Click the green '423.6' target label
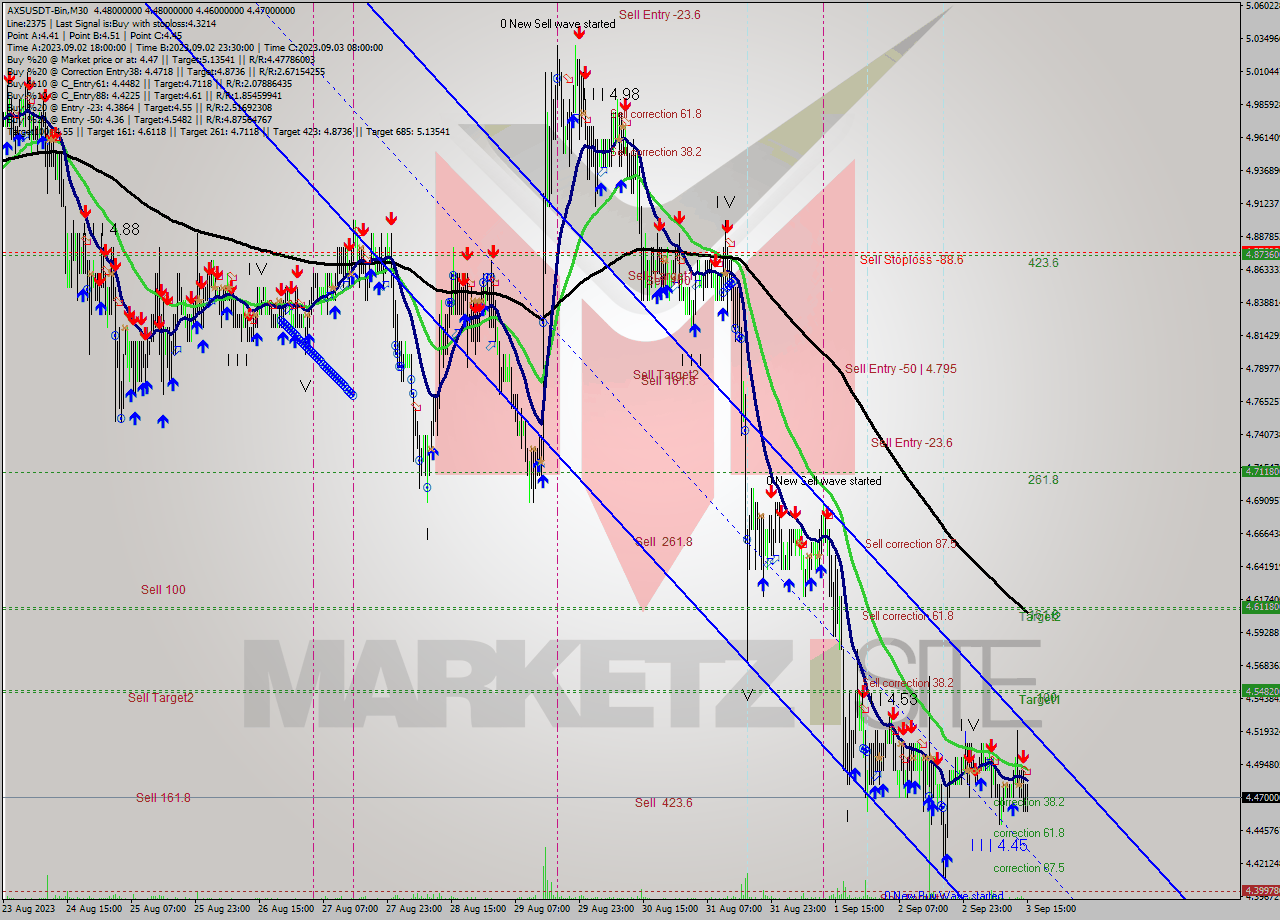The height and width of the screenshot is (920, 1280). 1043,263
